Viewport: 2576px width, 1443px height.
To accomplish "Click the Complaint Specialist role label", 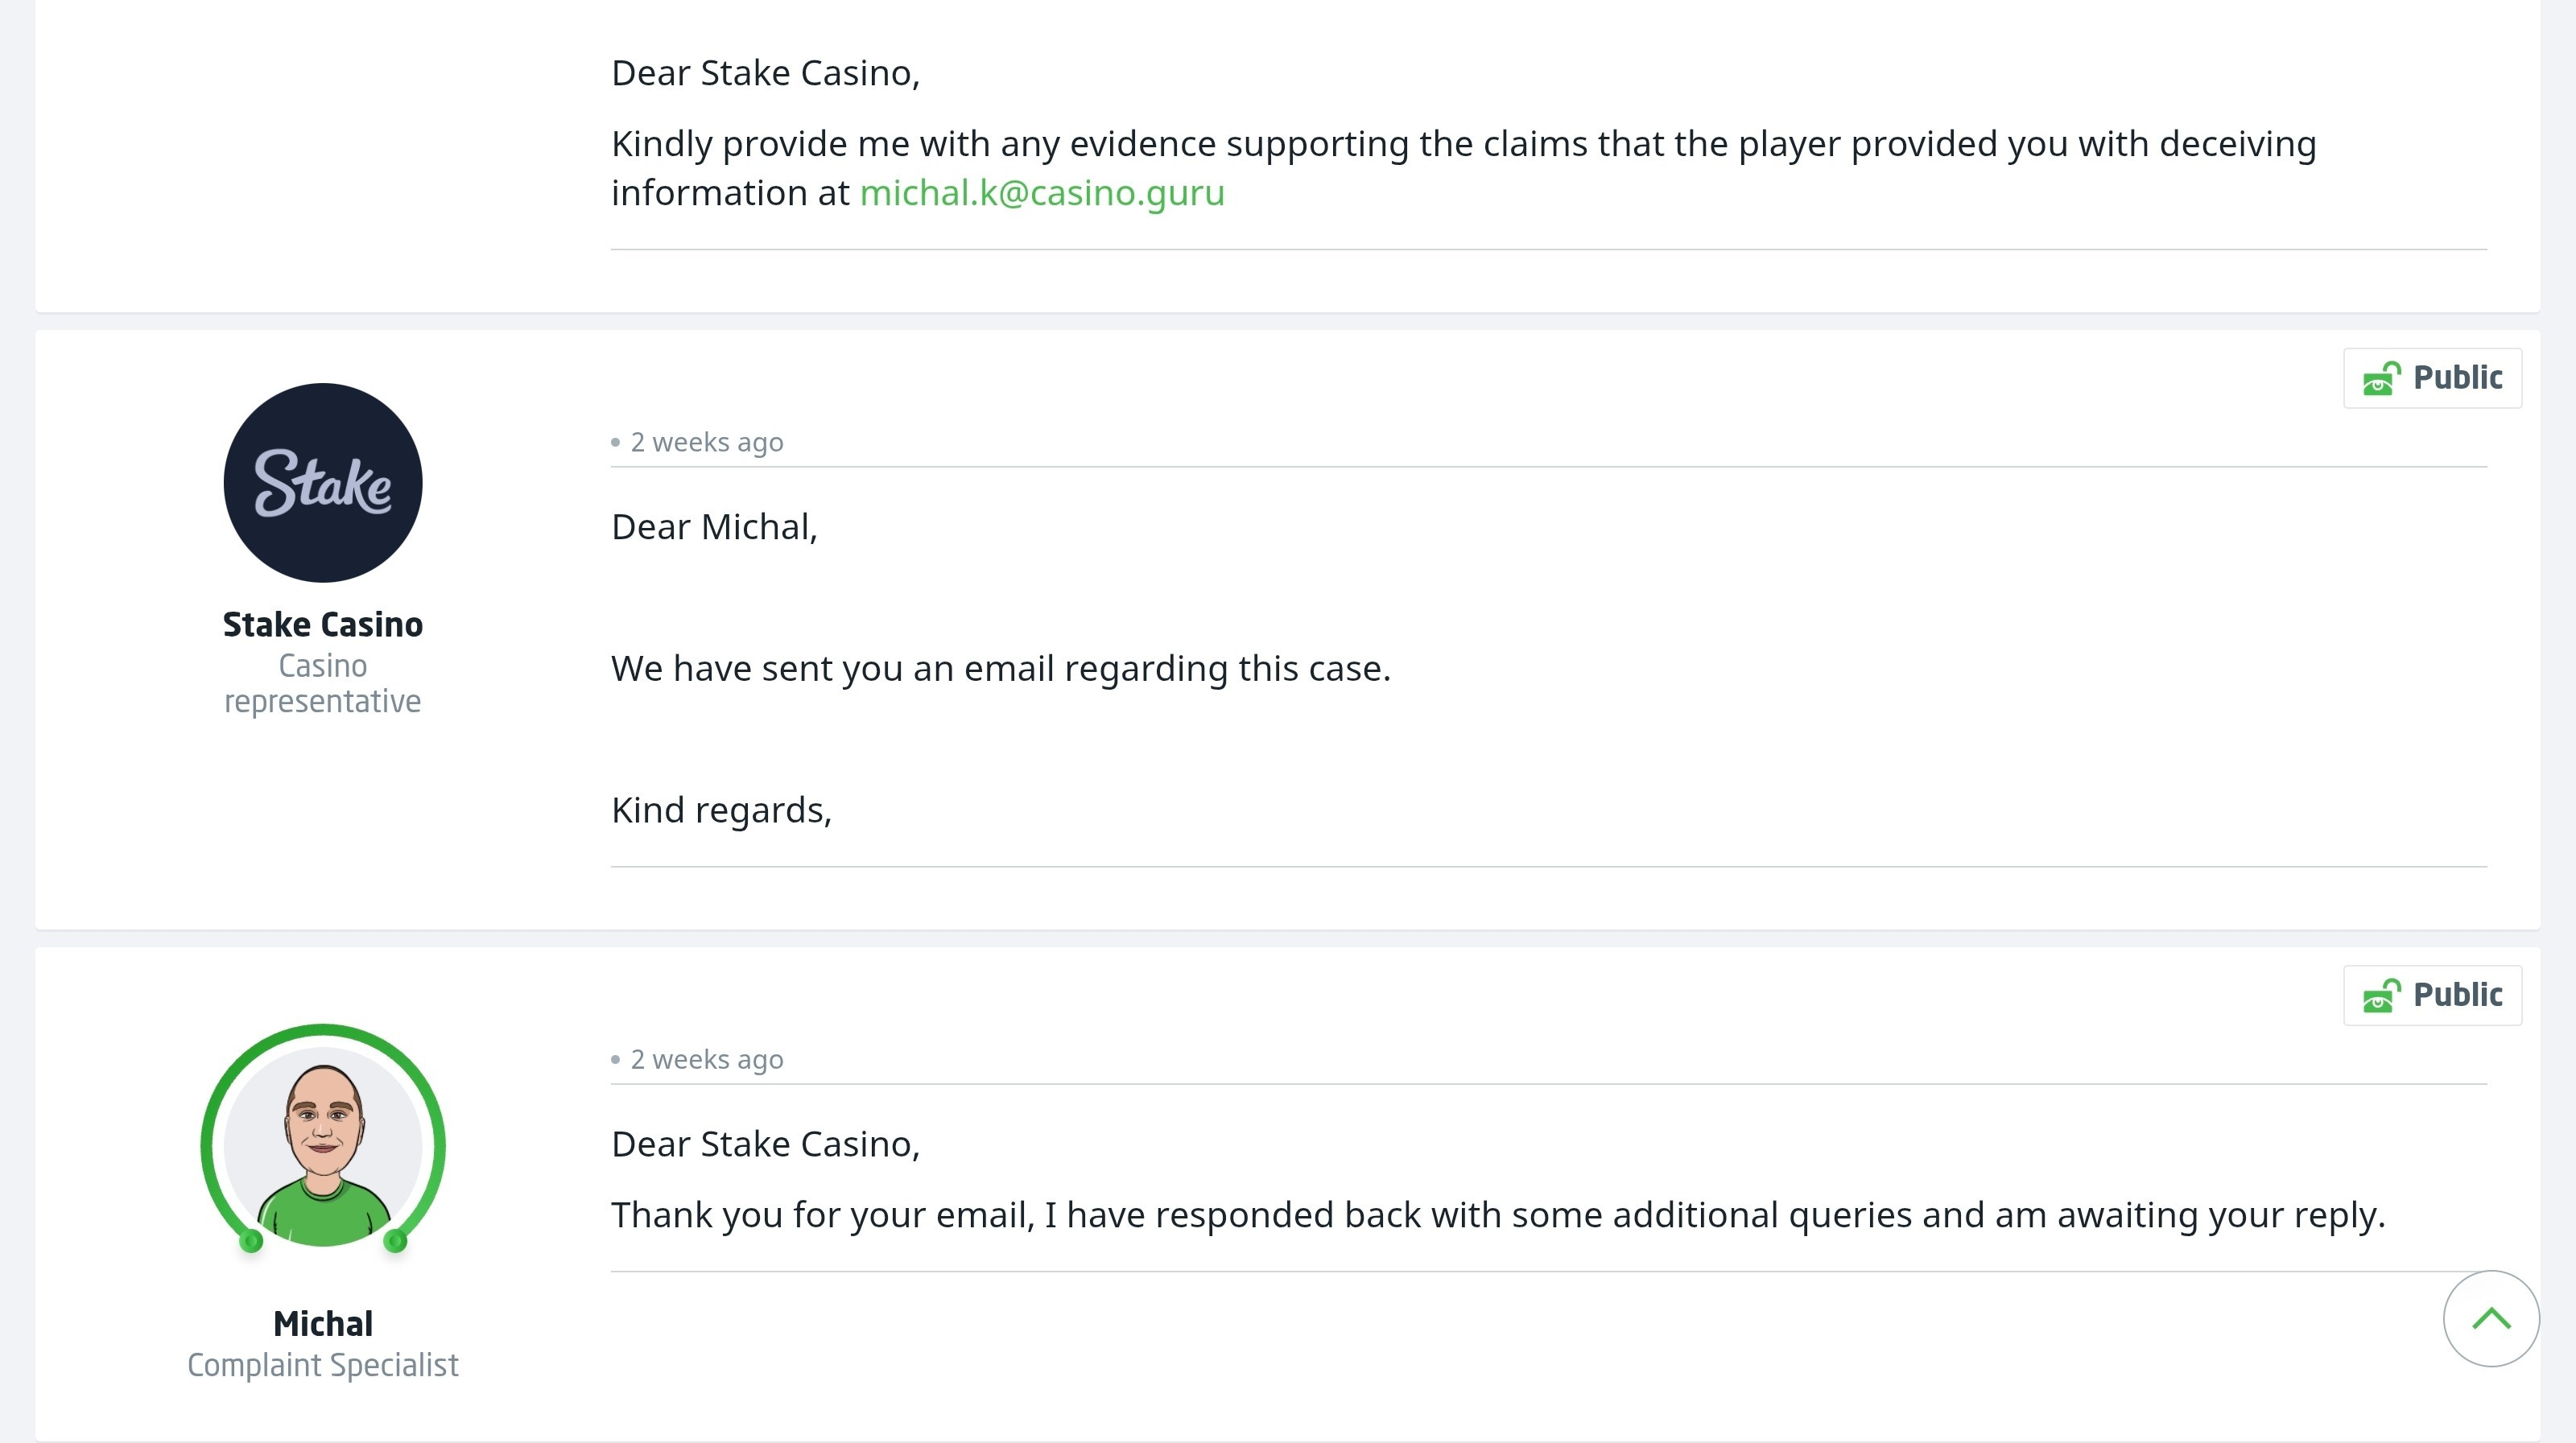I will [323, 1365].
